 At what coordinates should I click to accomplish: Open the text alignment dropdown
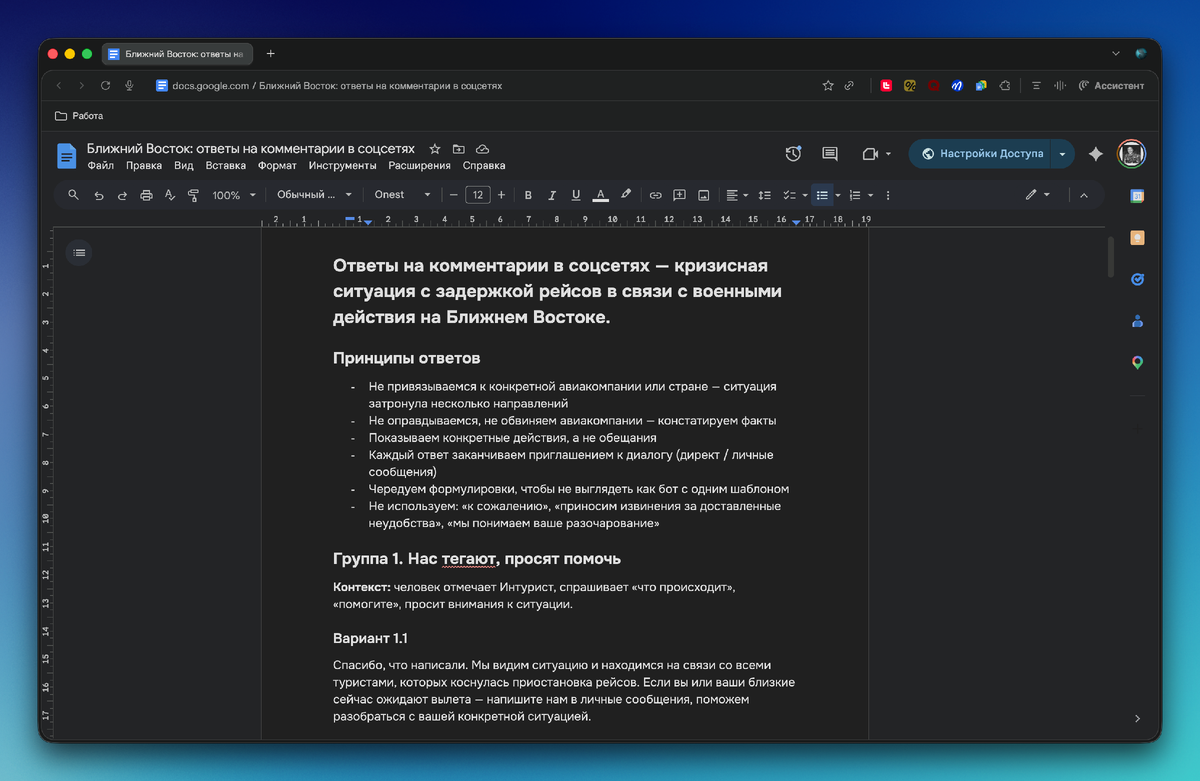[737, 195]
